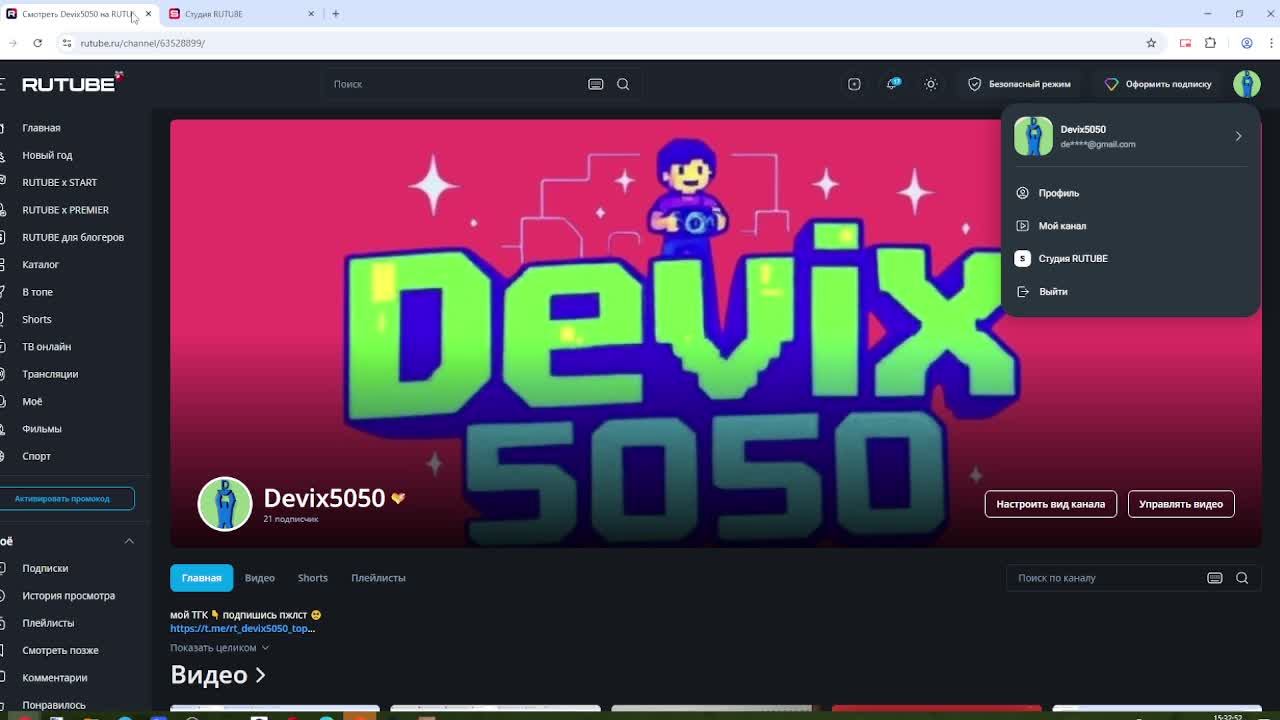Open the browser profile icon
This screenshot has width=1280, height=720.
(1247, 43)
